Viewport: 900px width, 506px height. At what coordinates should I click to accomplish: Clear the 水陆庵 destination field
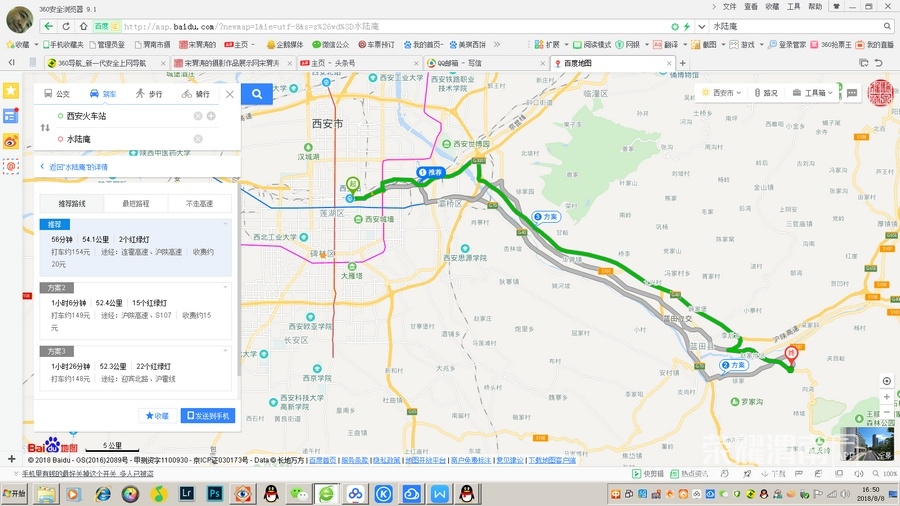198,139
